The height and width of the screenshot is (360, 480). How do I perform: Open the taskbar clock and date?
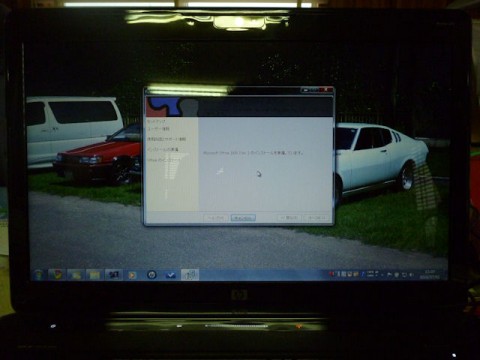click(x=429, y=274)
